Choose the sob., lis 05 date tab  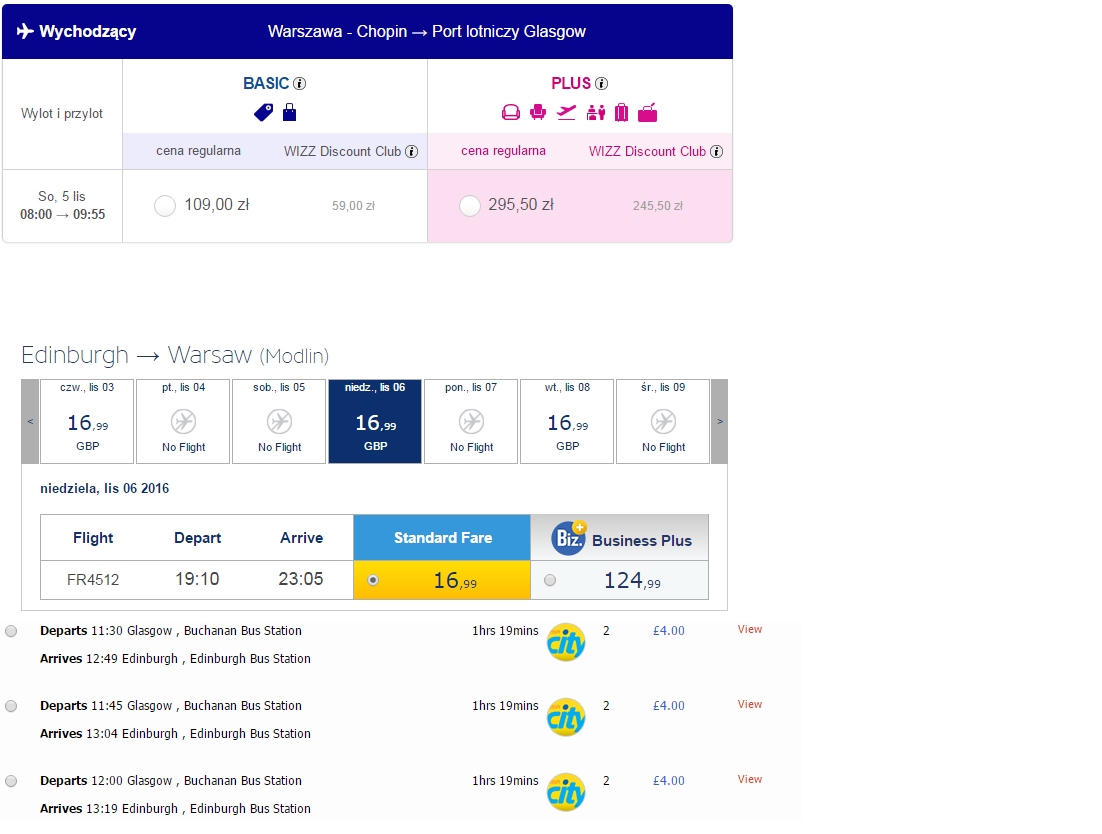coord(280,422)
